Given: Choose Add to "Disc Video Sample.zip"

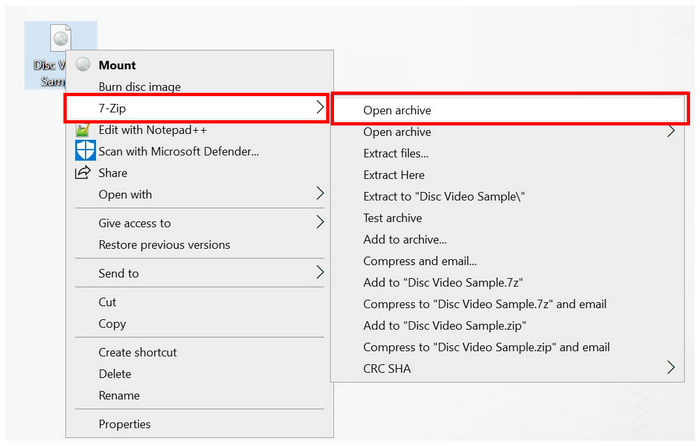Looking at the screenshot, I should 445,326.
